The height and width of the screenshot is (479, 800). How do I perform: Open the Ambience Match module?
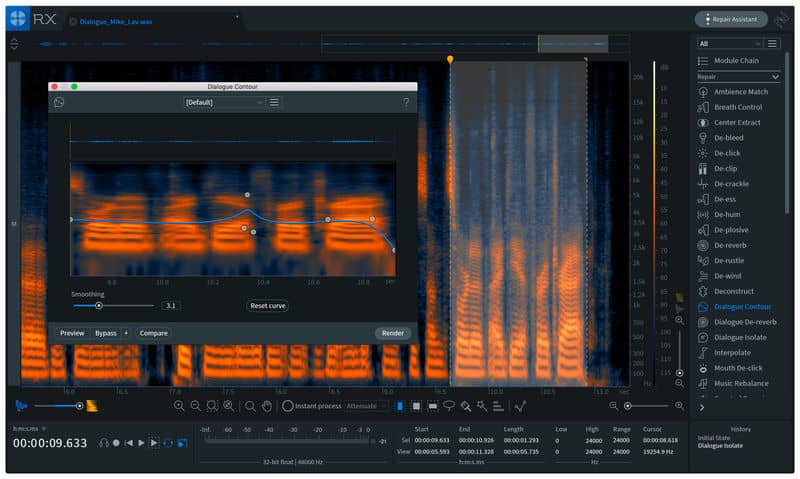[x=733, y=92]
